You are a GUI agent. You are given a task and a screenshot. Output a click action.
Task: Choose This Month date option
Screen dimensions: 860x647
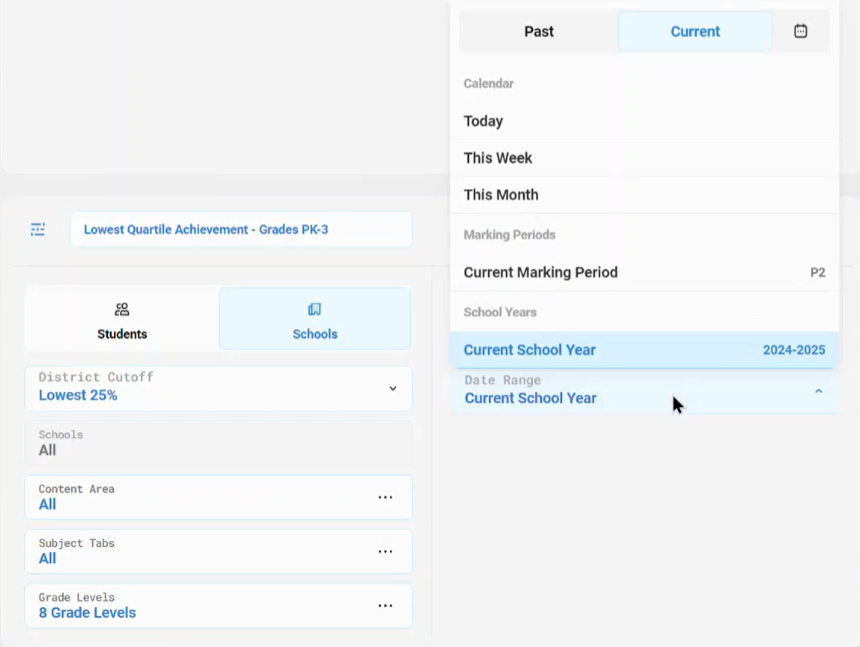point(501,195)
